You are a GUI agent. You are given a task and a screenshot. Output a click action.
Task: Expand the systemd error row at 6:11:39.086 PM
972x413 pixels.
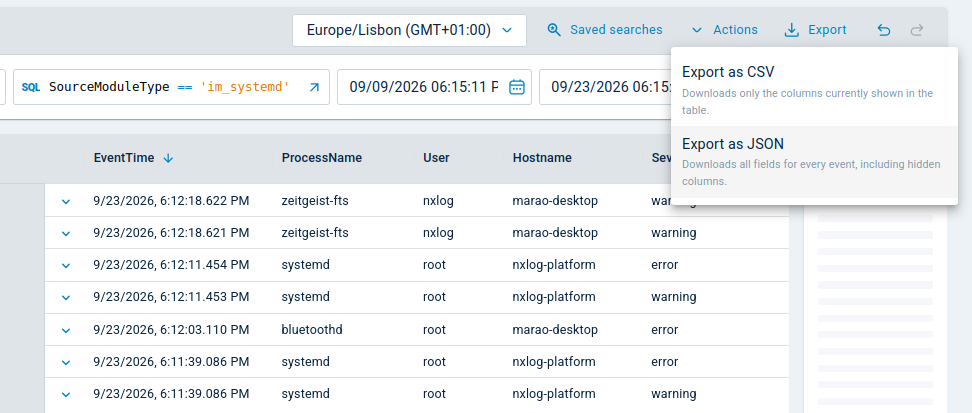point(66,362)
